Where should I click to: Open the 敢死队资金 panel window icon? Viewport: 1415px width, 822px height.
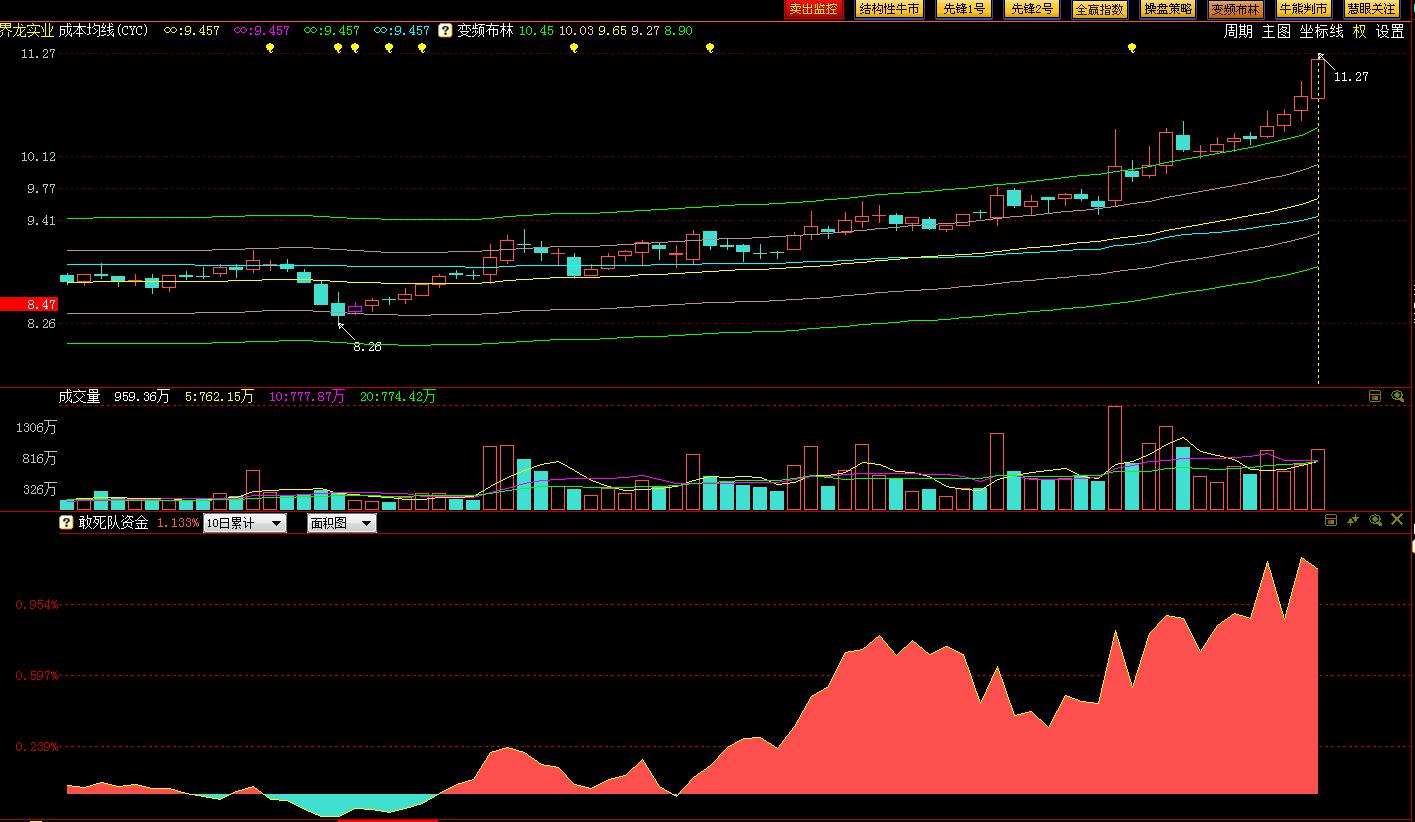click(x=1331, y=520)
